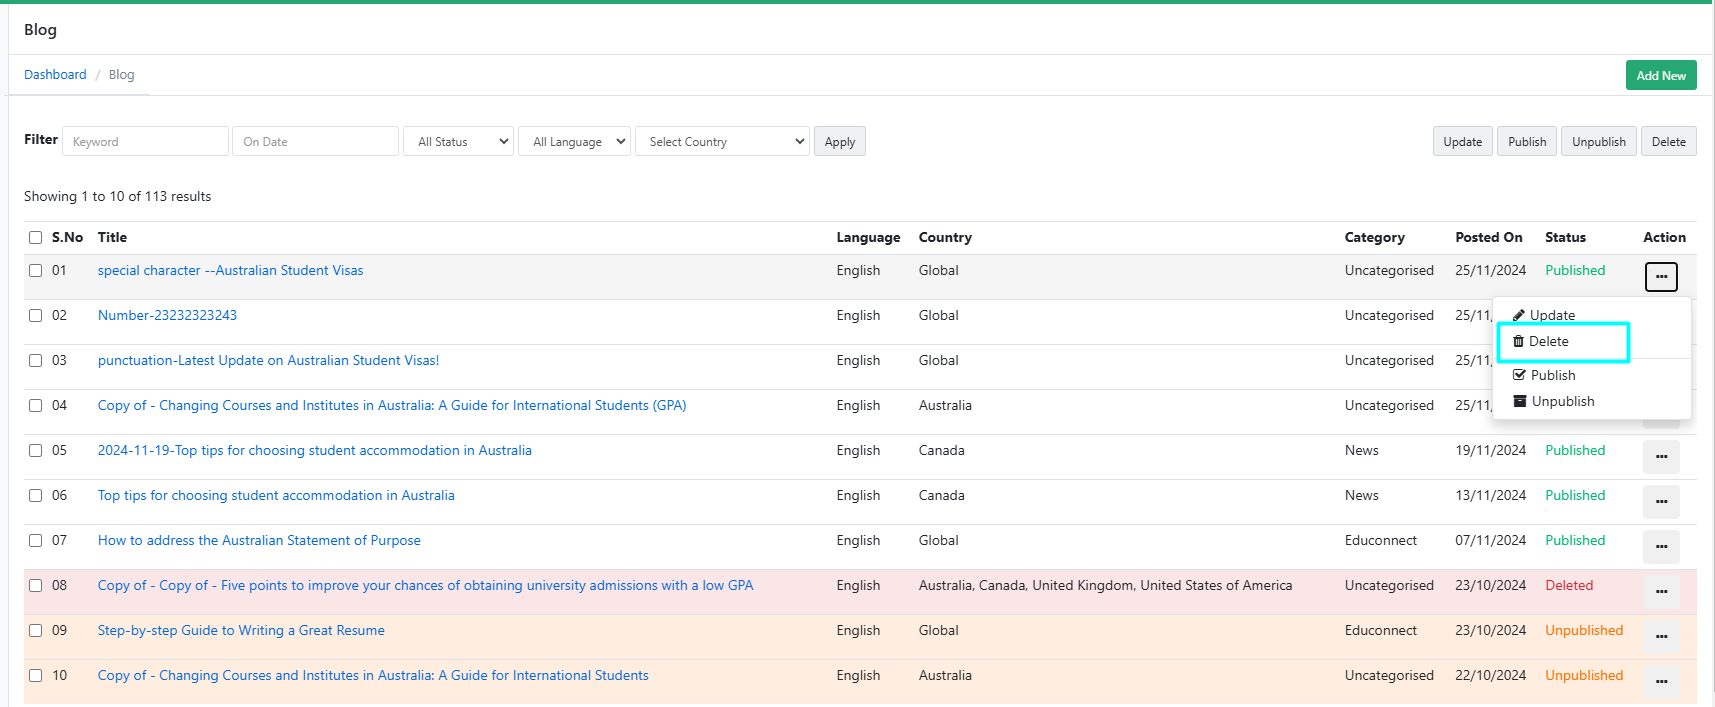
Task: Check the box for row 08
Action: [x=36, y=586]
